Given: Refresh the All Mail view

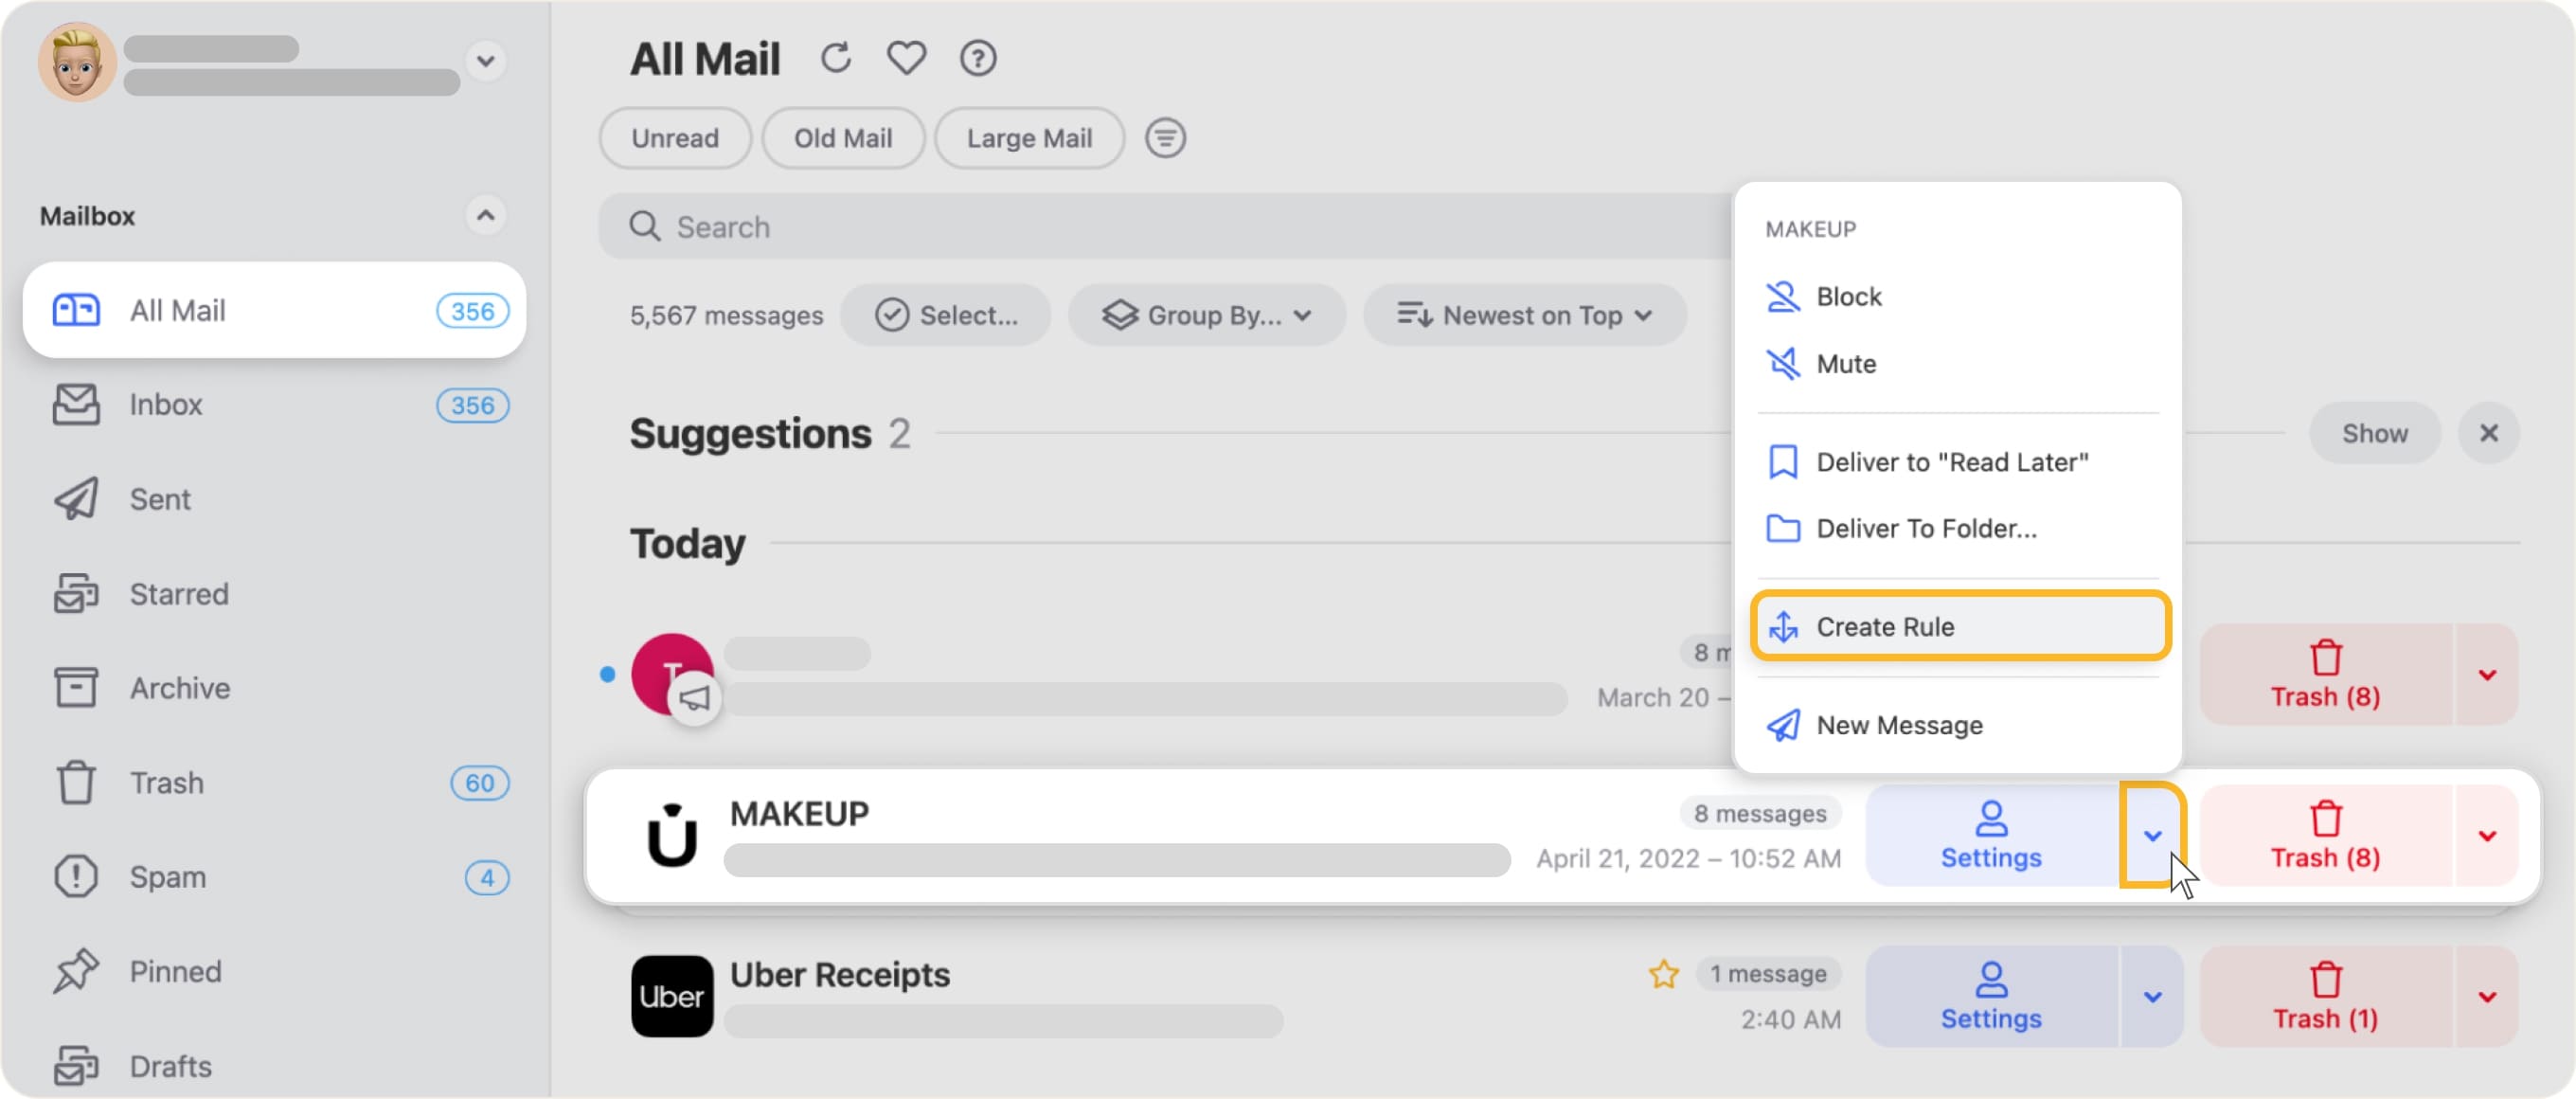Looking at the screenshot, I should tap(837, 58).
